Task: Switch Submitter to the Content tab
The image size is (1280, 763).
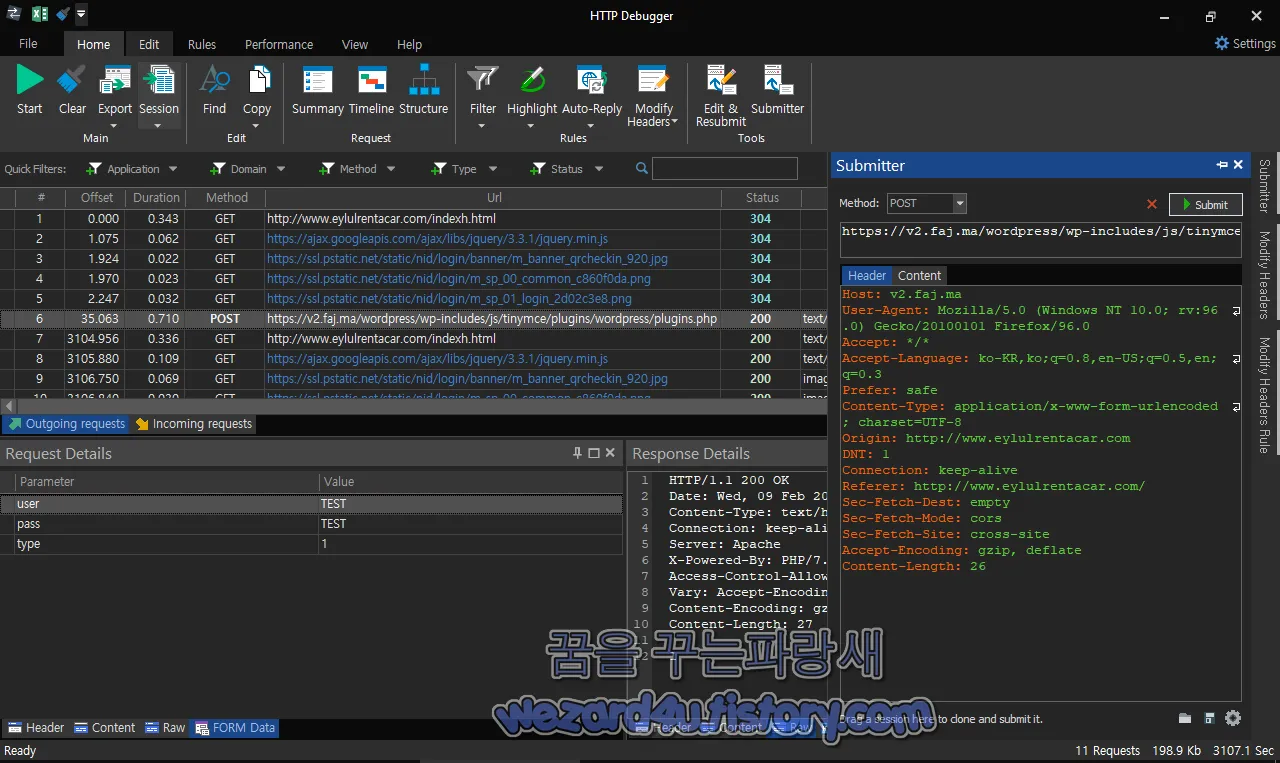Action: 919,275
